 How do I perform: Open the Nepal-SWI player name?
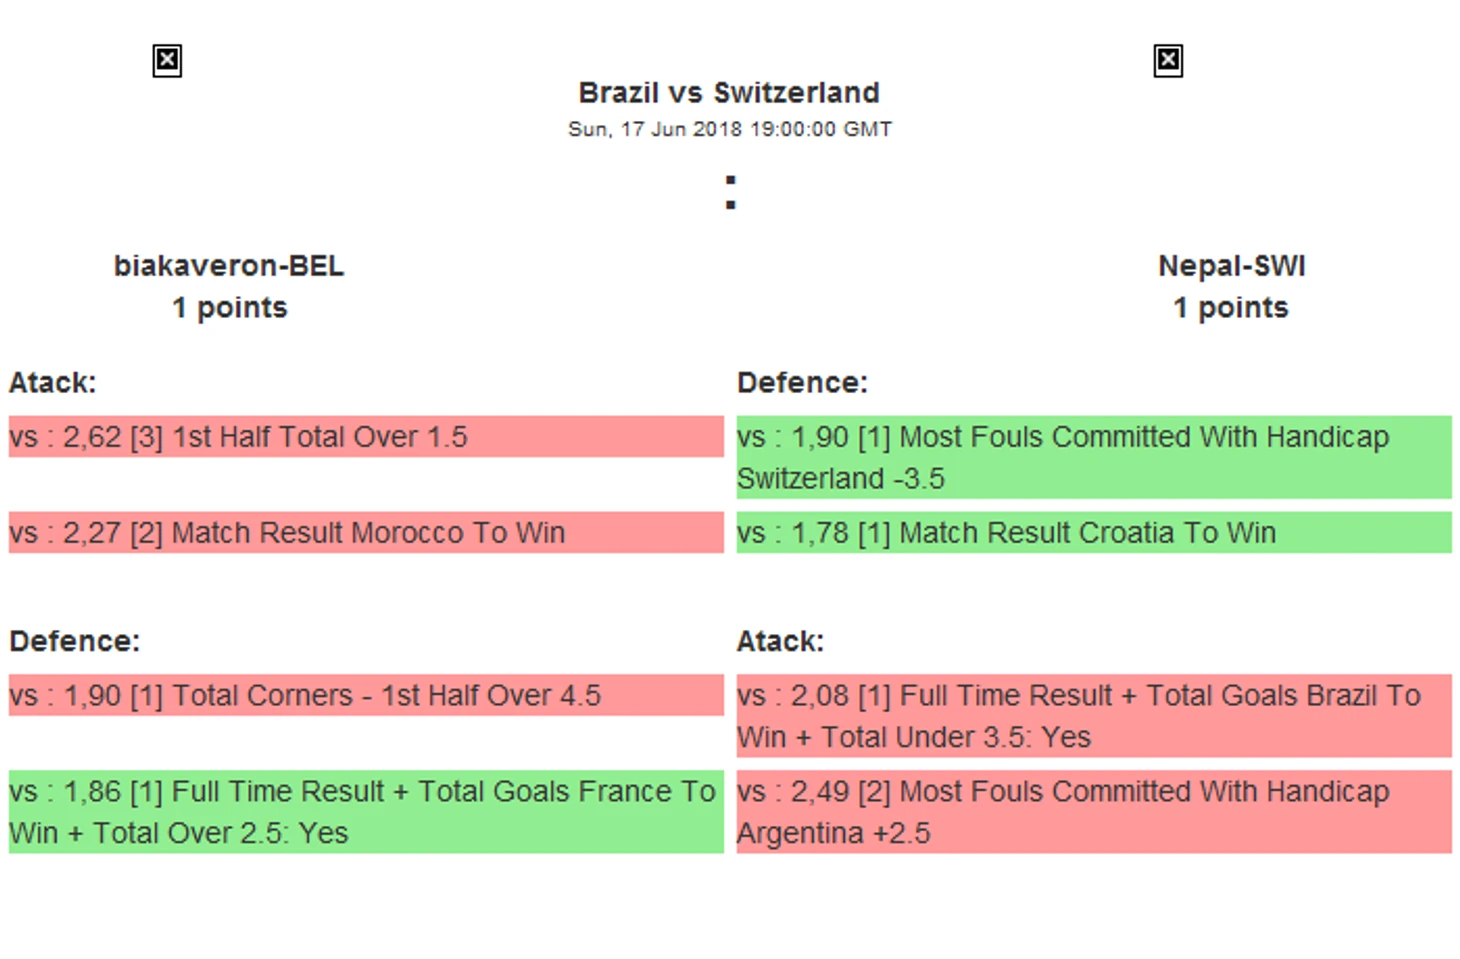pos(1231,266)
